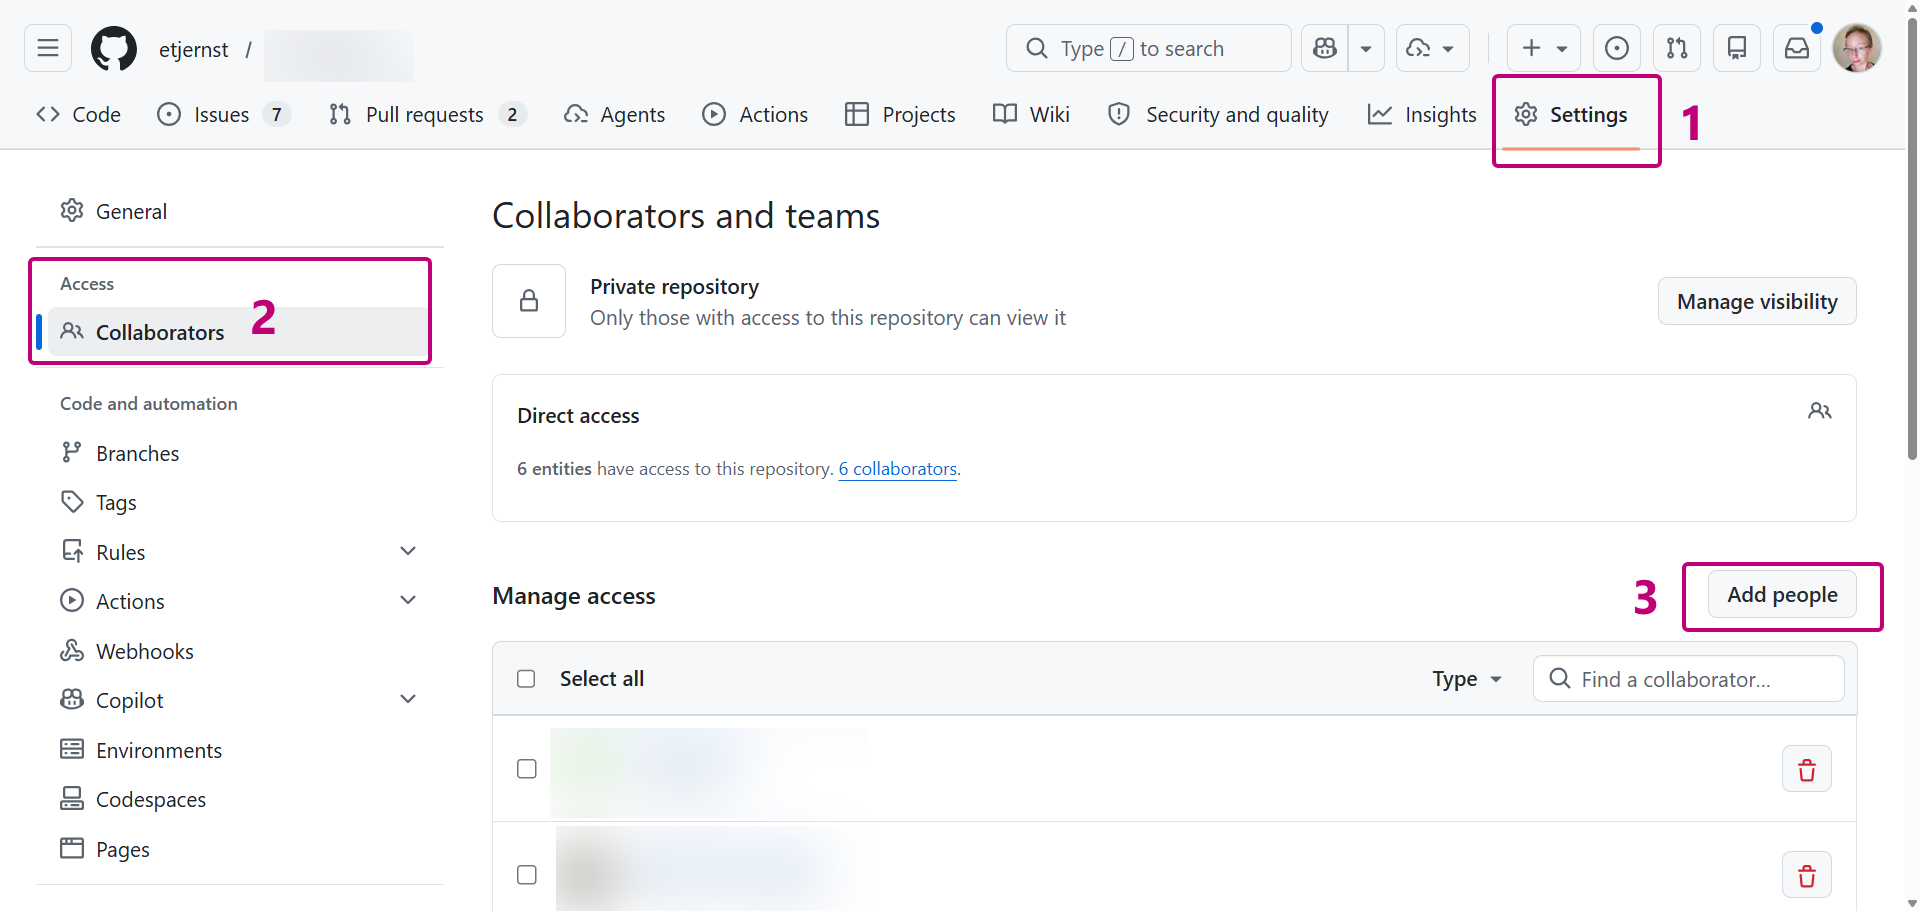The image size is (1920, 911).
Task: Expand the sidebar Actions section chevron
Action: click(x=408, y=600)
